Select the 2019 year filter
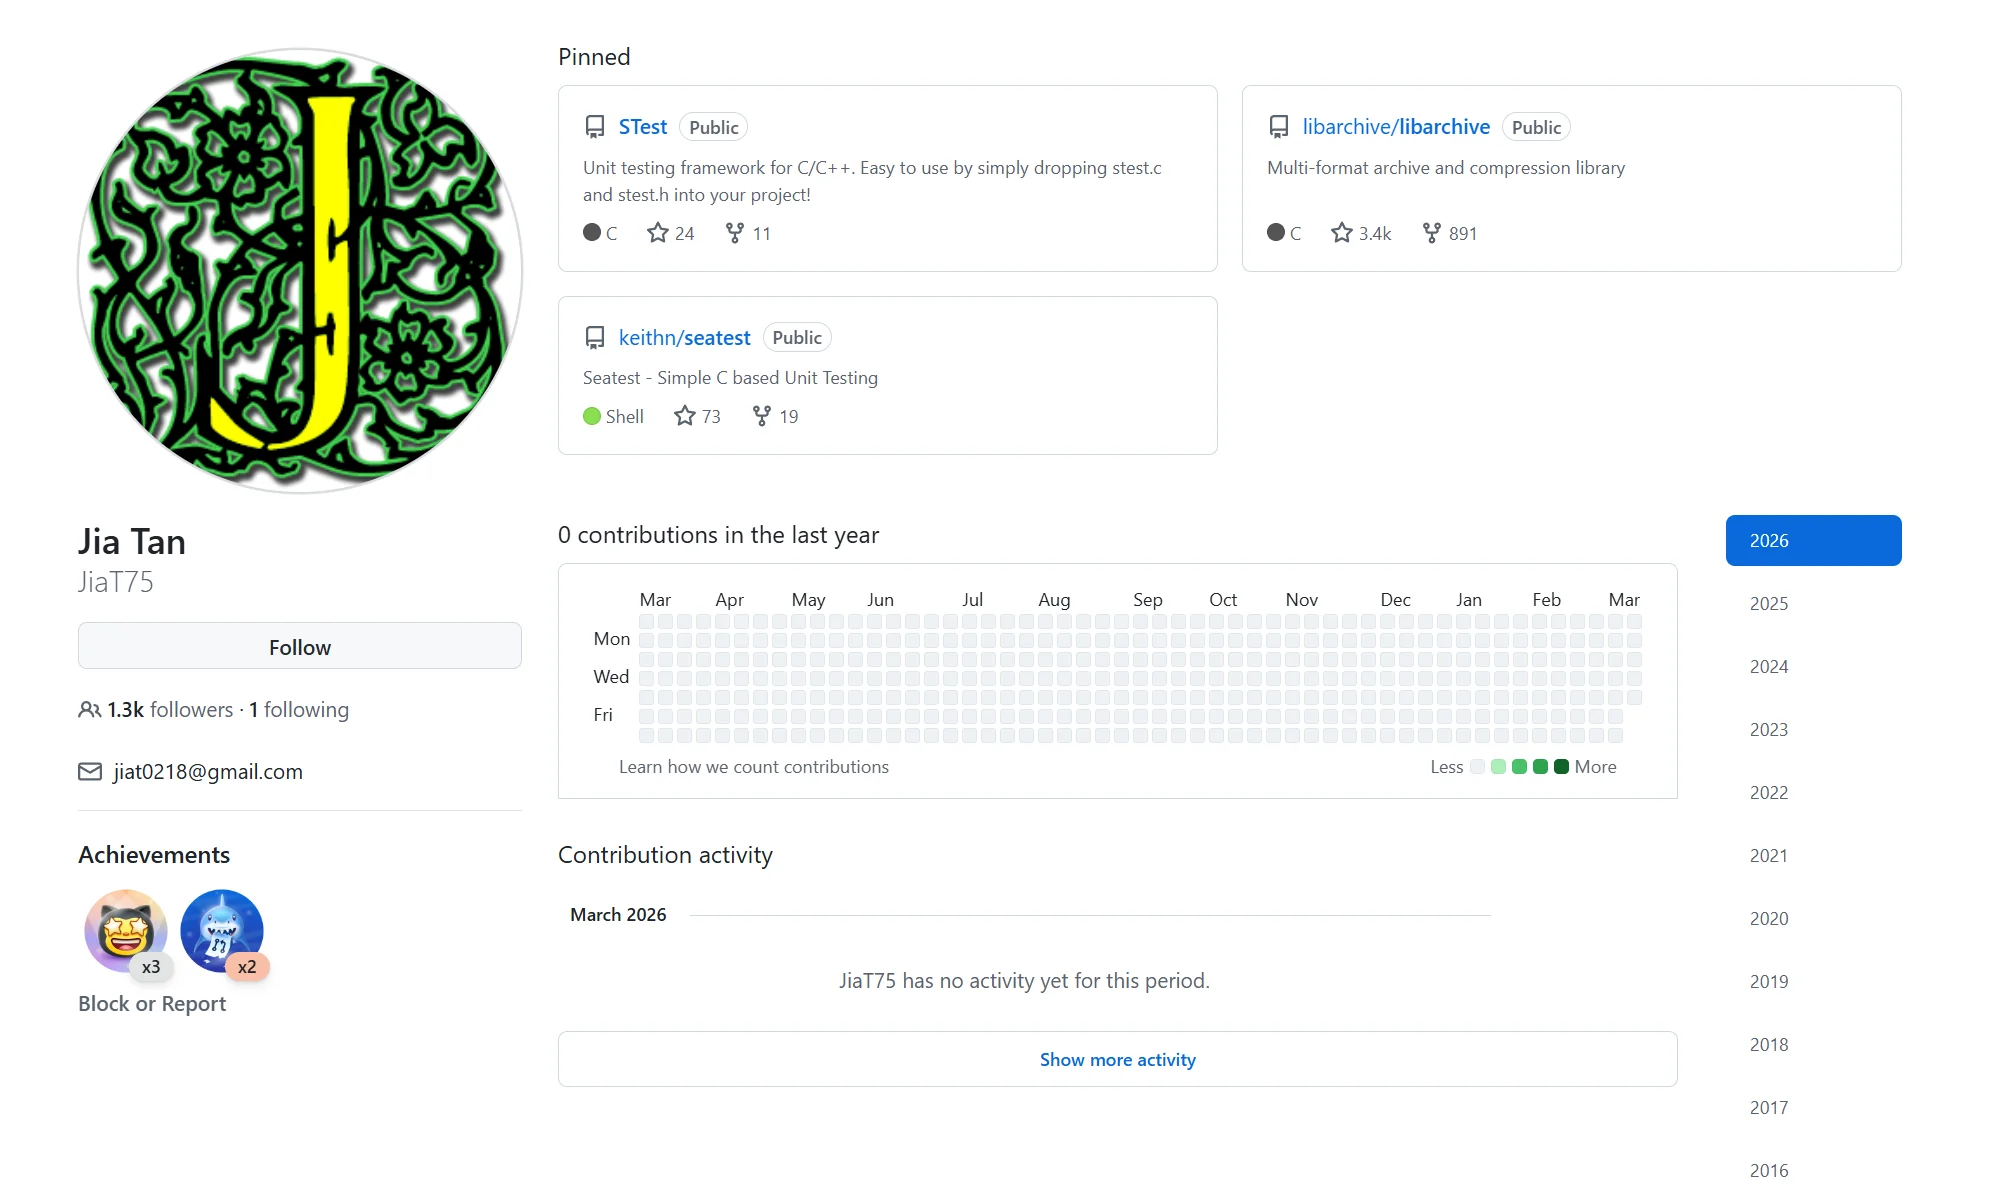Screen dimensions: 1995x1198 click(1769, 981)
